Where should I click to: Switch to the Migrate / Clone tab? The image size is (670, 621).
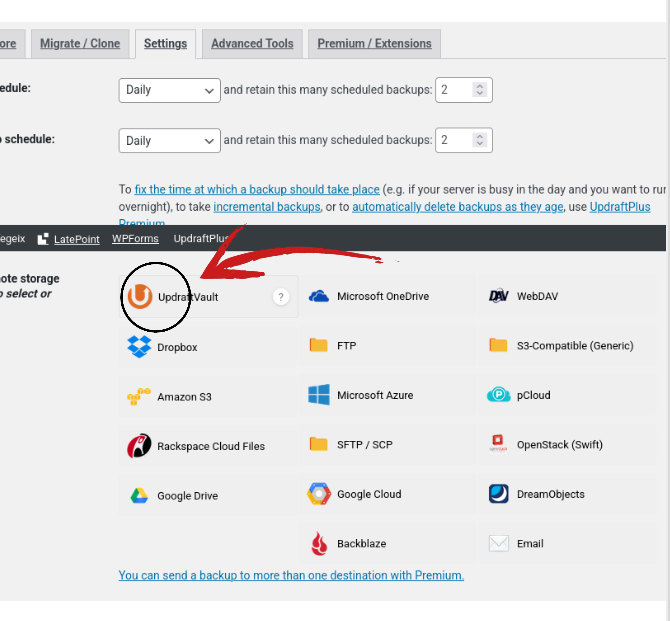tap(80, 44)
